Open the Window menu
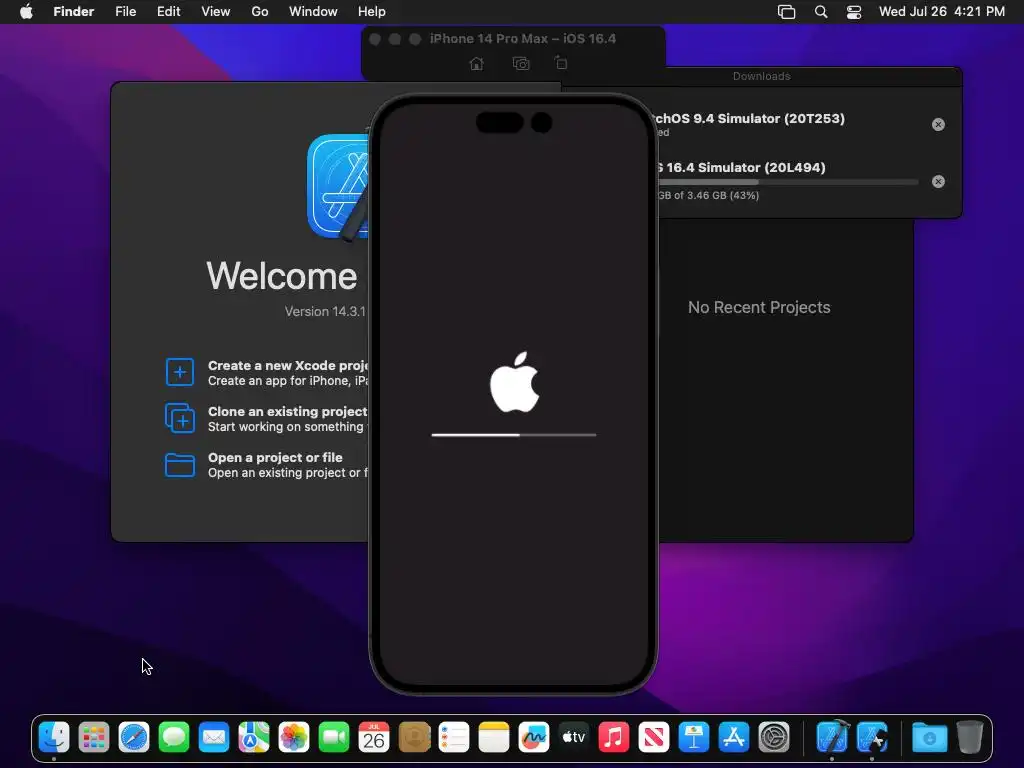Screen dimensions: 1024x768 point(313,12)
